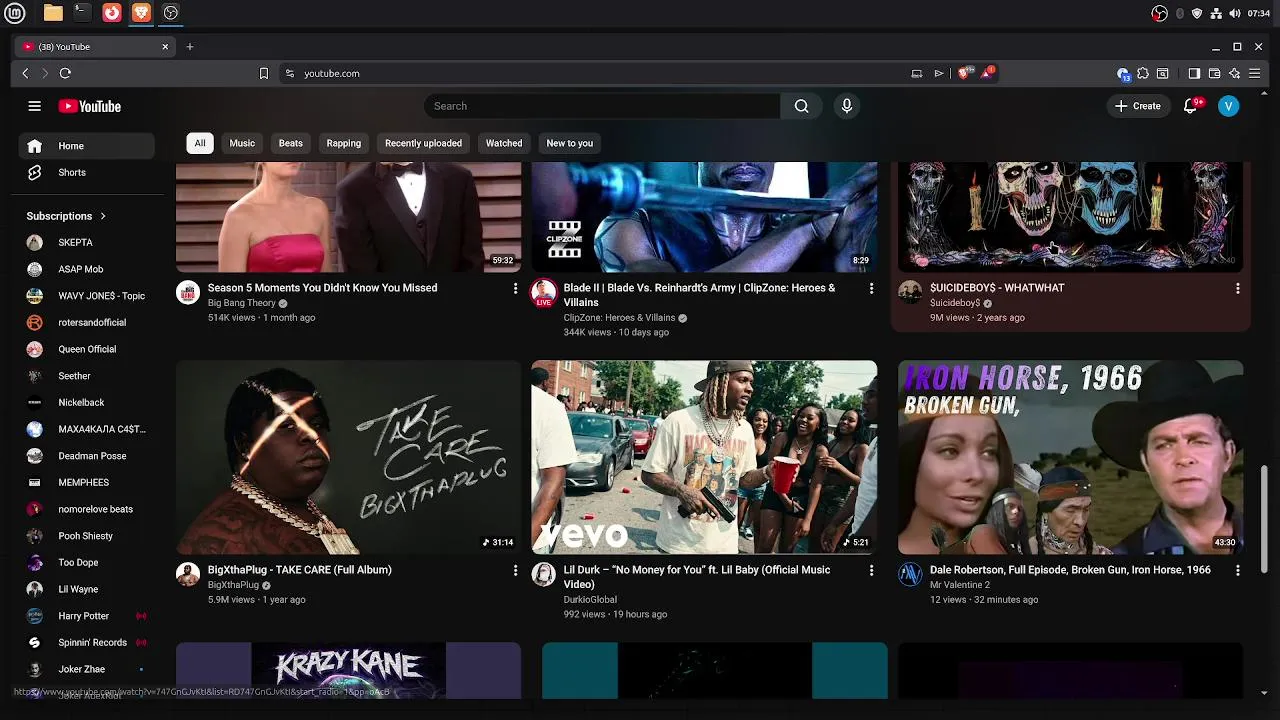
Task: Open Lil Wayne subscription
Action: [x=86, y=589]
